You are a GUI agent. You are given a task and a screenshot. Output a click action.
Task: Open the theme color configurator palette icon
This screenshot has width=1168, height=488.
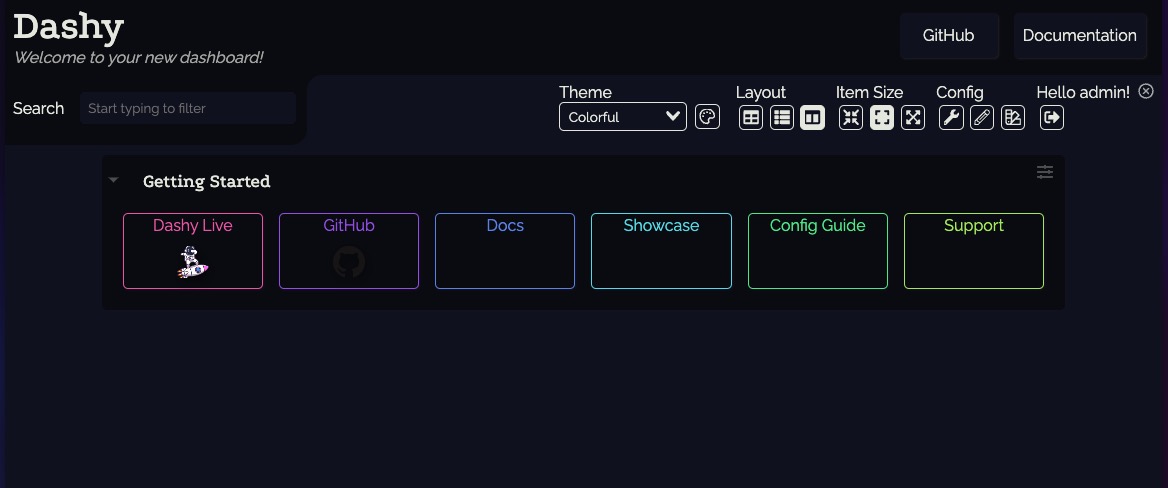point(707,117)
